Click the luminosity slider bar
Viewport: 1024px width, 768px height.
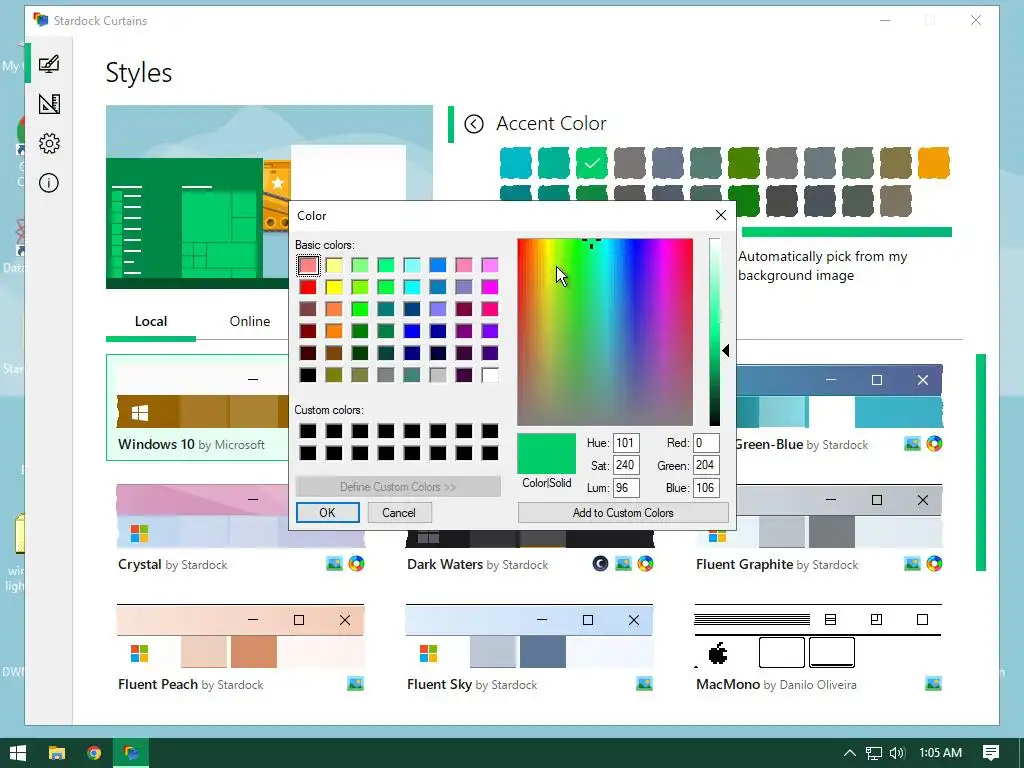click(714, 332)
